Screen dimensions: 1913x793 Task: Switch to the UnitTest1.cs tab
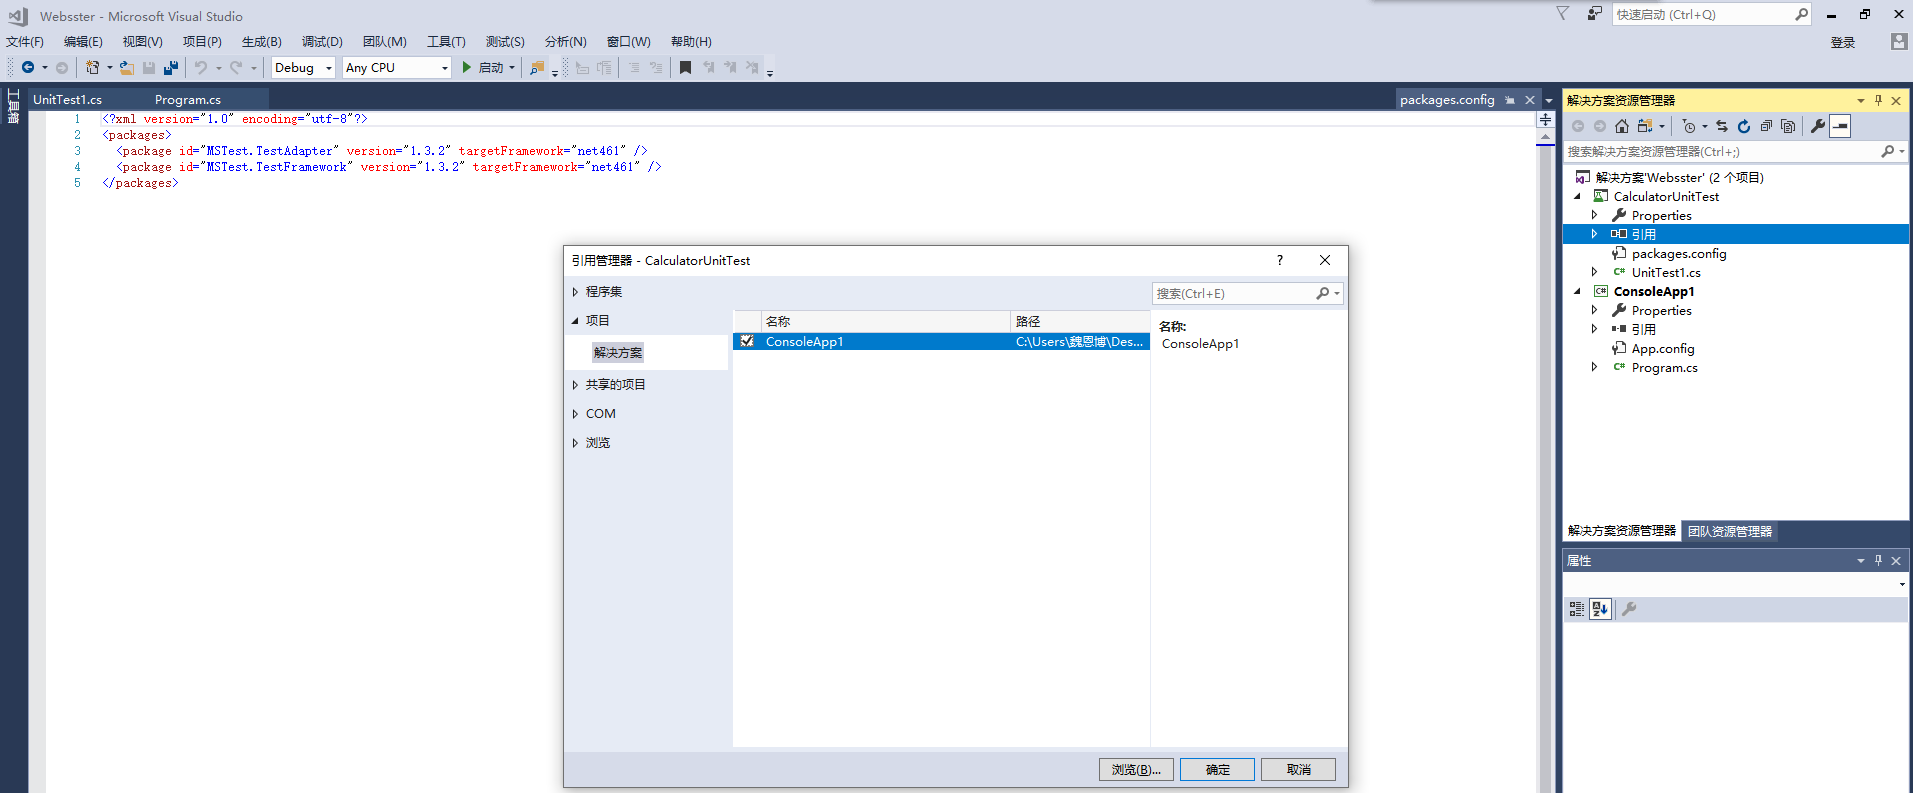click(68, 99)
